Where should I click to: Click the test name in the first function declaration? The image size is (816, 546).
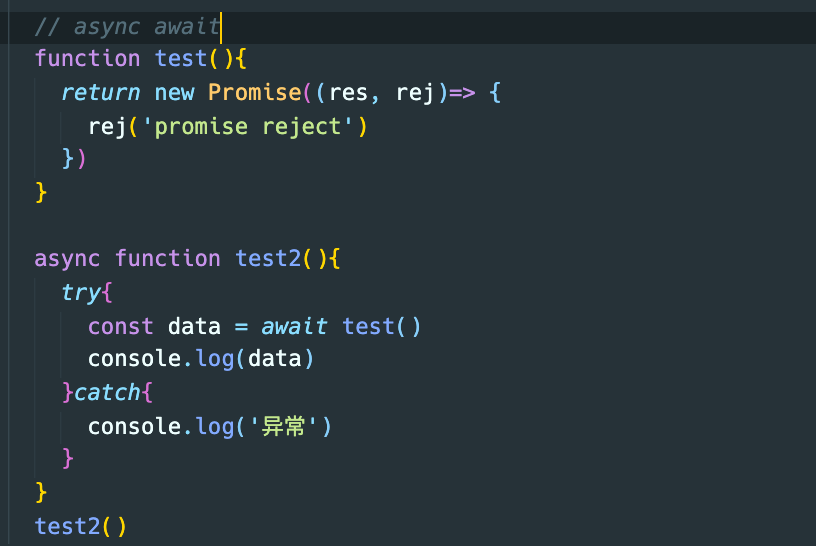pos(181,58)
